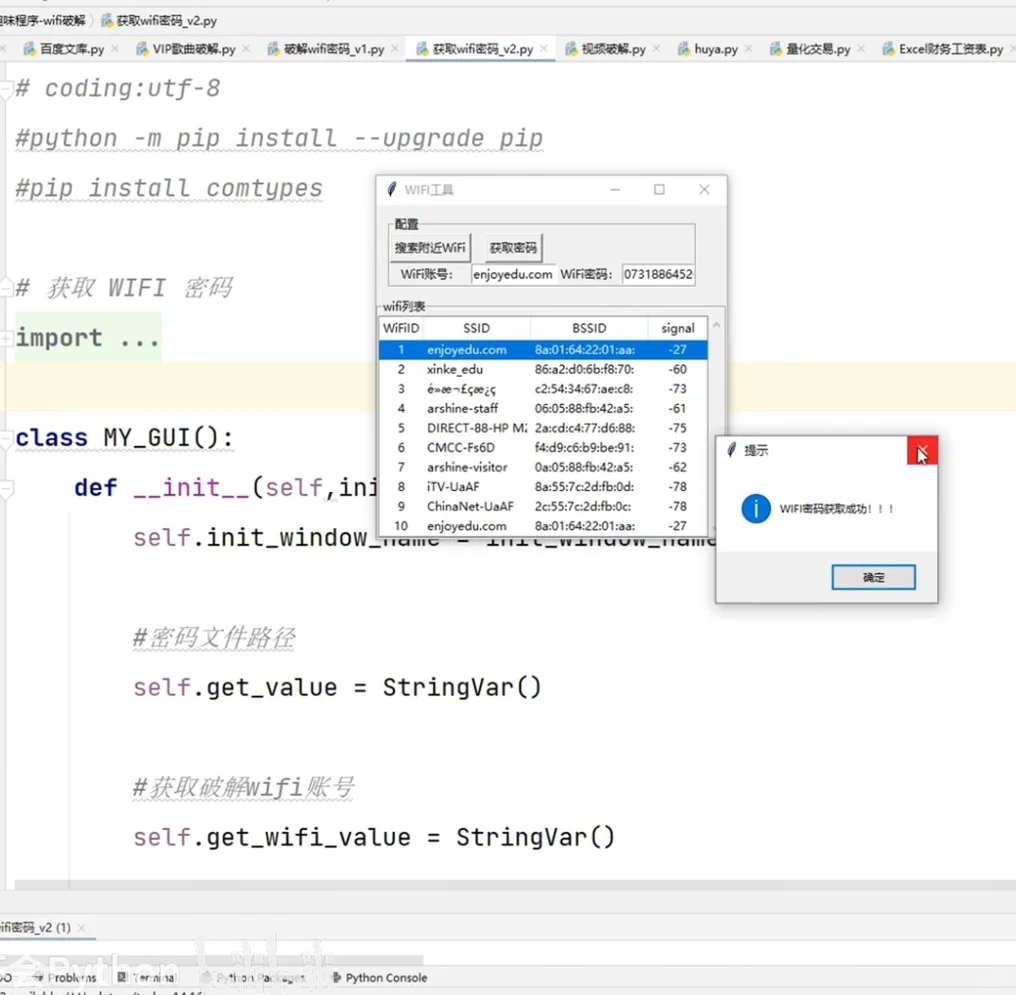The height and width of the screenshot is (995, 1016).
Task: Close the huya.py editor tab
Action: [x=748, y=49]
